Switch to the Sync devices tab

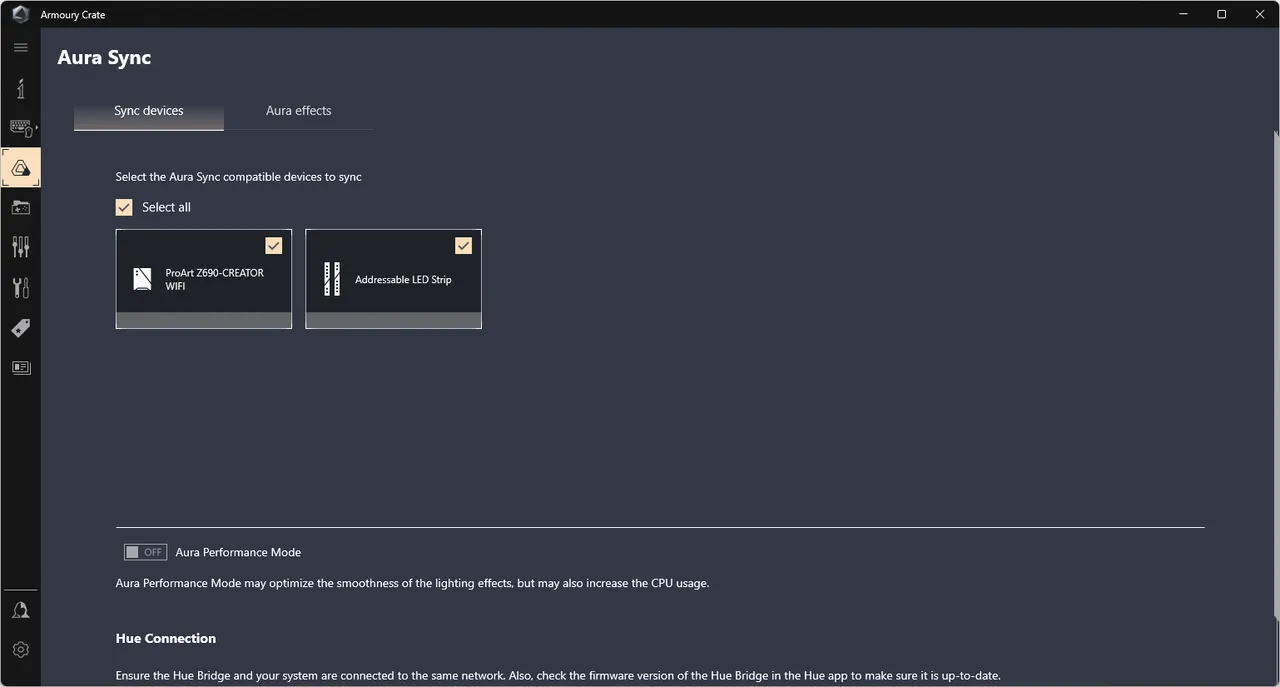[149, 111]
